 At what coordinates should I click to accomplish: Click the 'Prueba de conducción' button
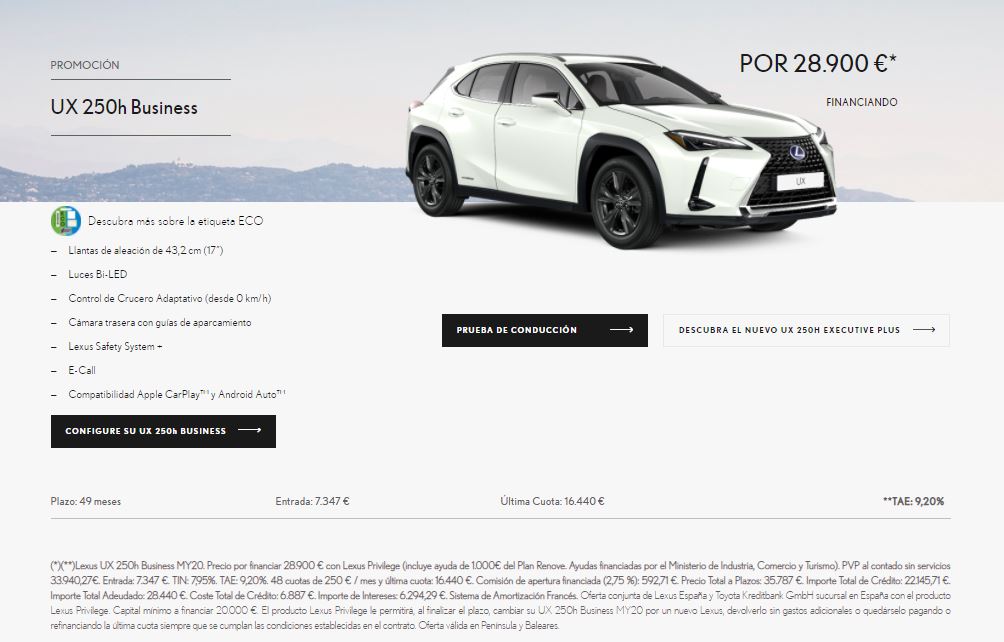pos(544,330)
